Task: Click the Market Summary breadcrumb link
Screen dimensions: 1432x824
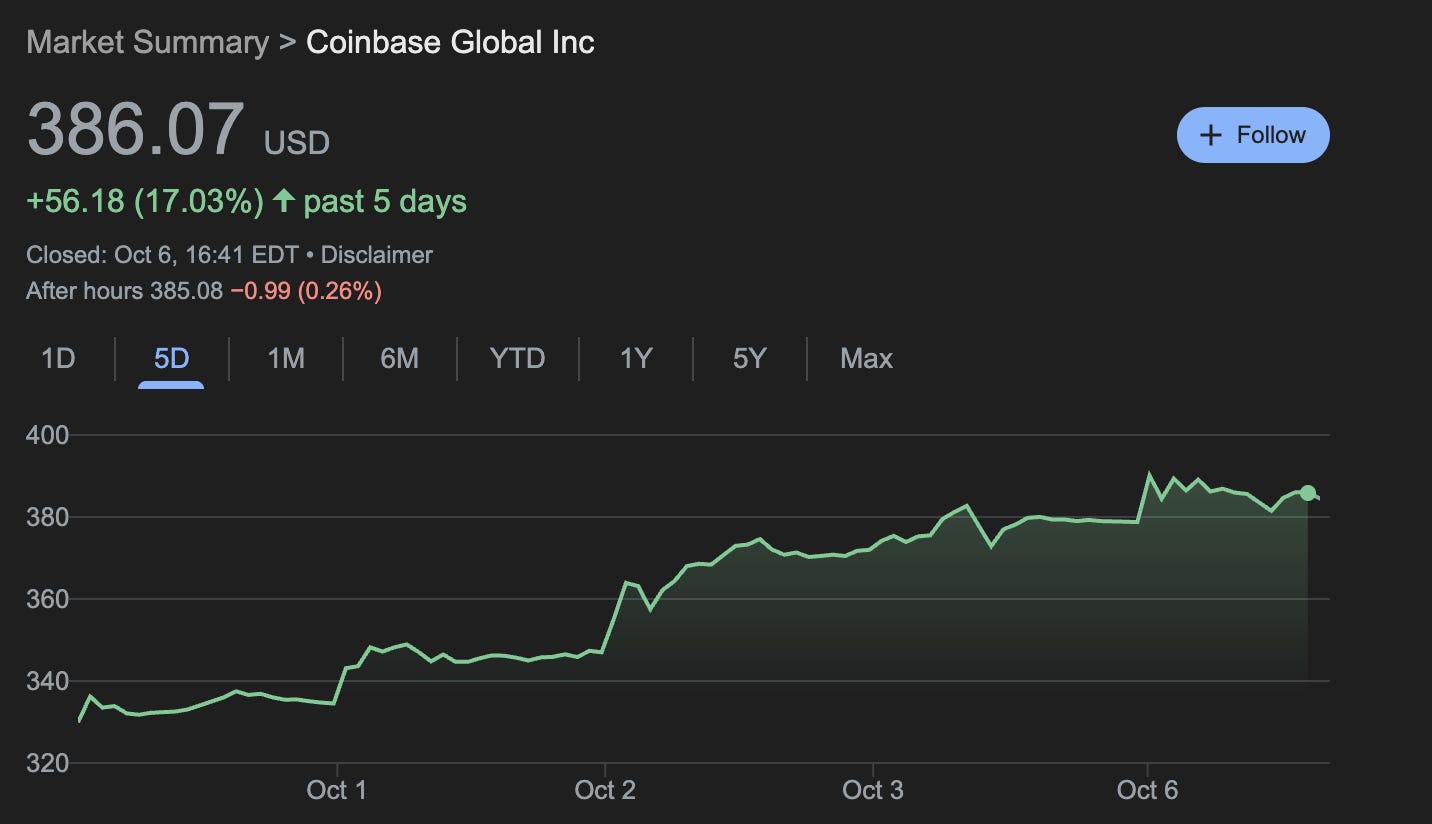Action: point(148,43)
